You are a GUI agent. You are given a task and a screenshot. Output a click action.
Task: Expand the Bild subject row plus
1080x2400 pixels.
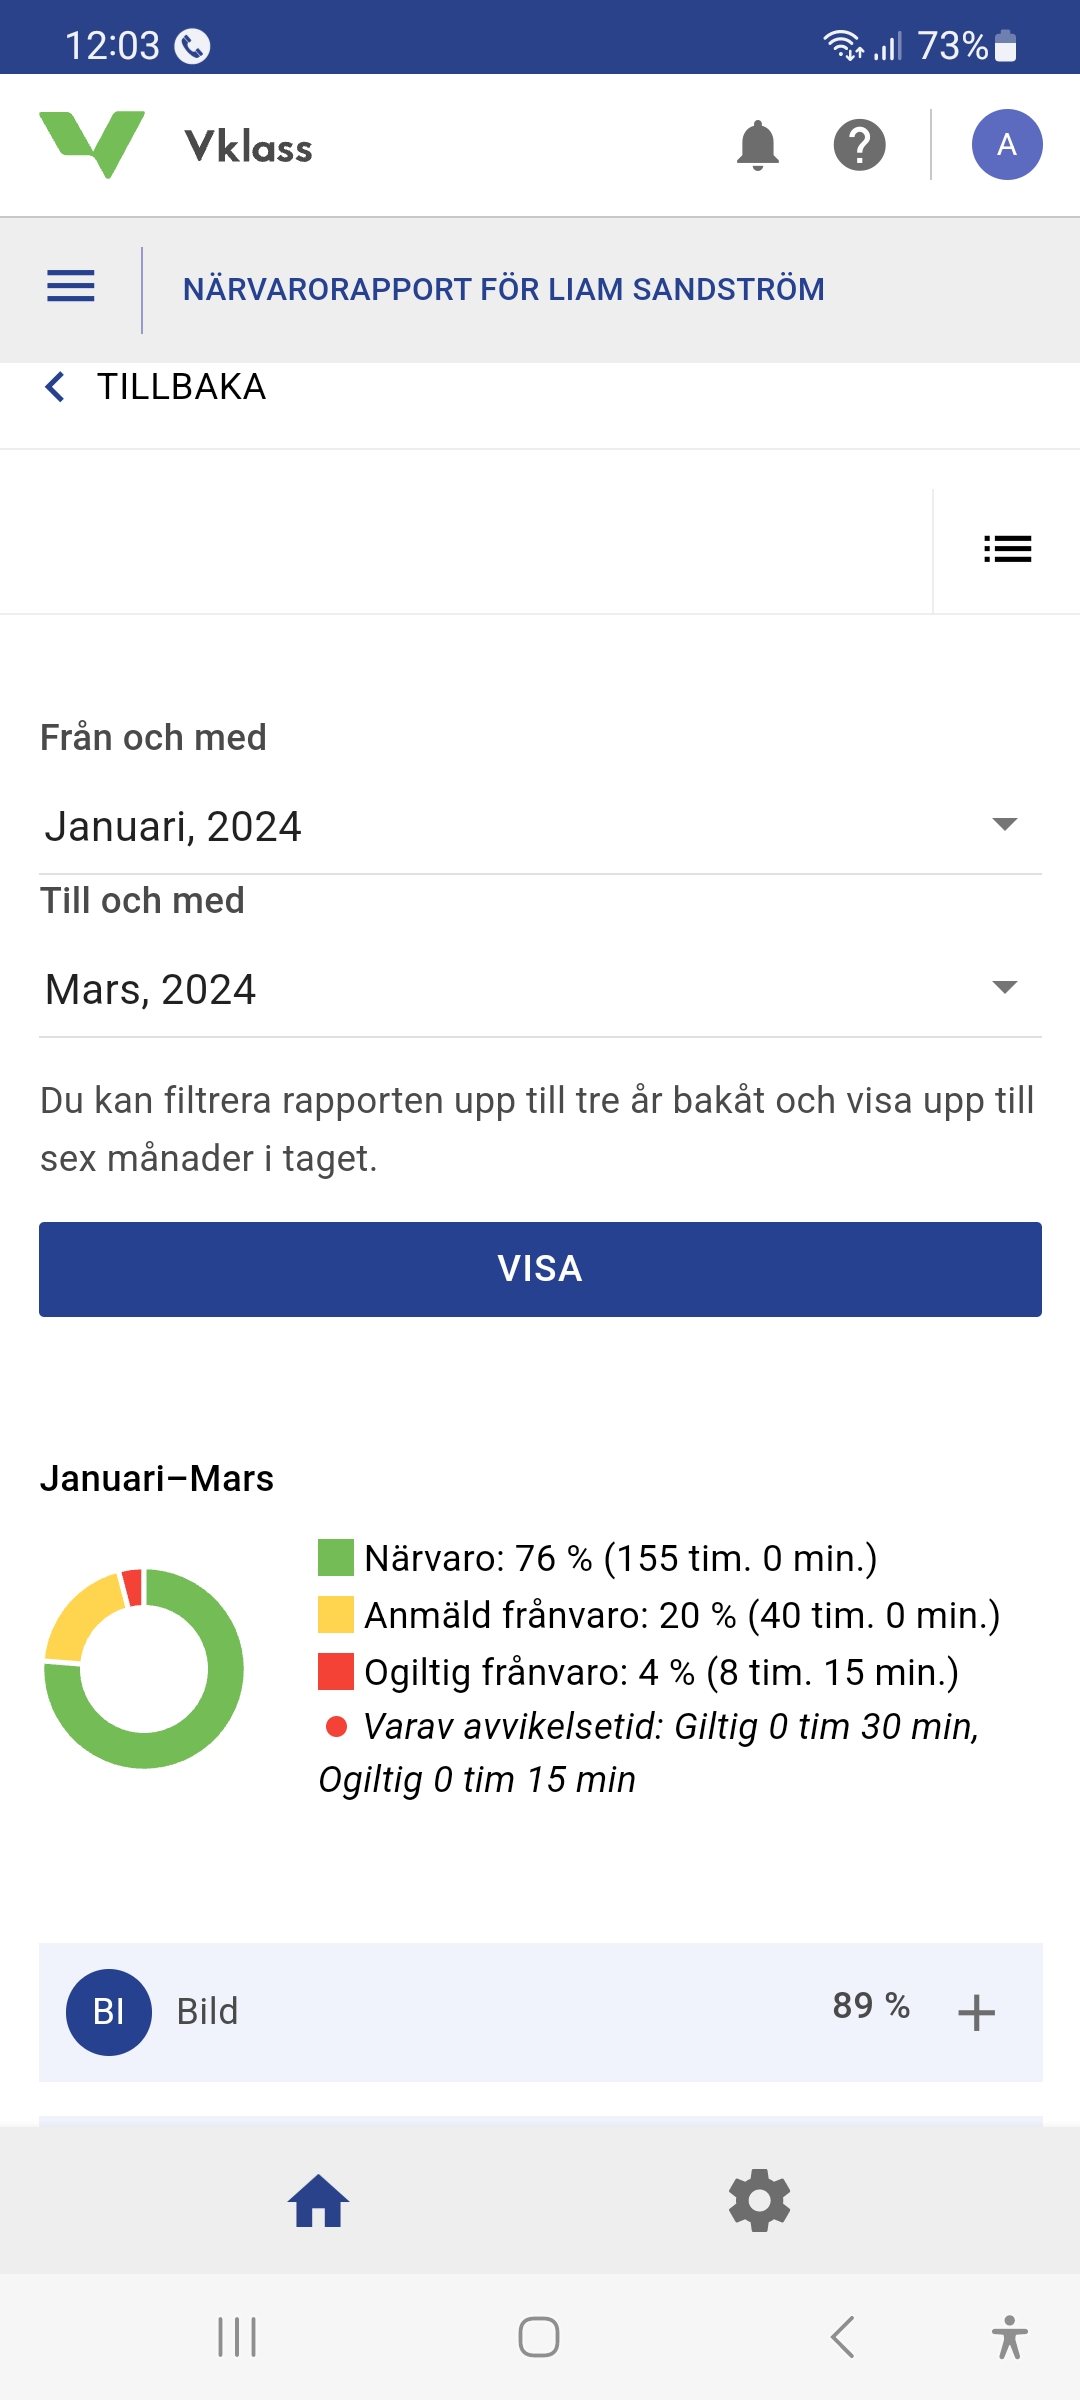976,2013
